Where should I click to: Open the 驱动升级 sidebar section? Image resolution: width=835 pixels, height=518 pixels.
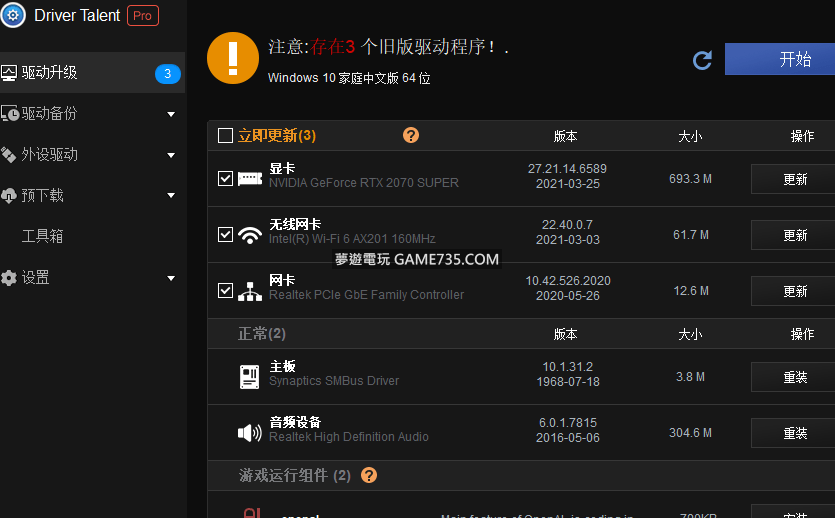[50, 73]
